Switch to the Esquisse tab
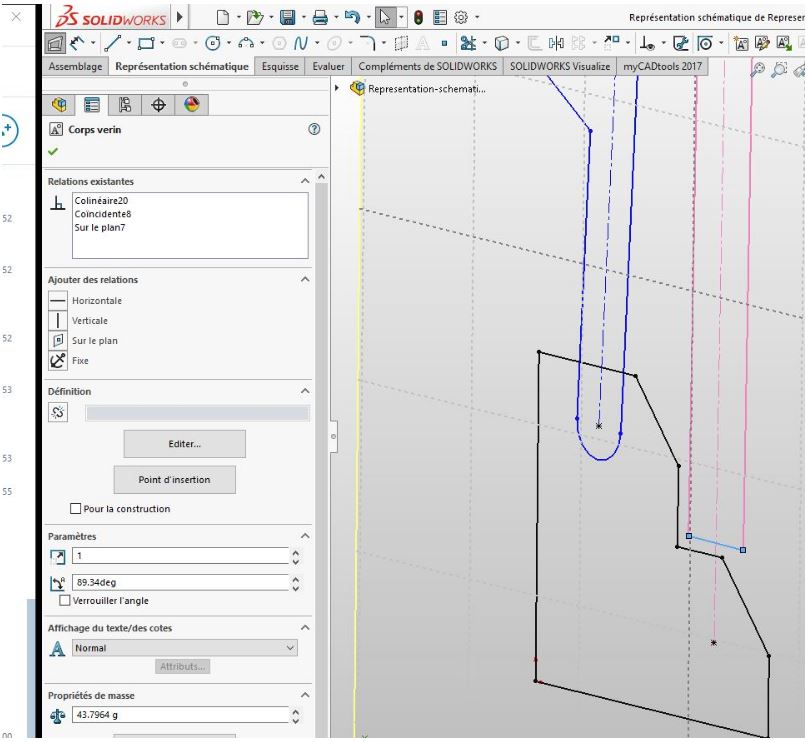Screen dimensions: 806x742 (x=280, y=66)
